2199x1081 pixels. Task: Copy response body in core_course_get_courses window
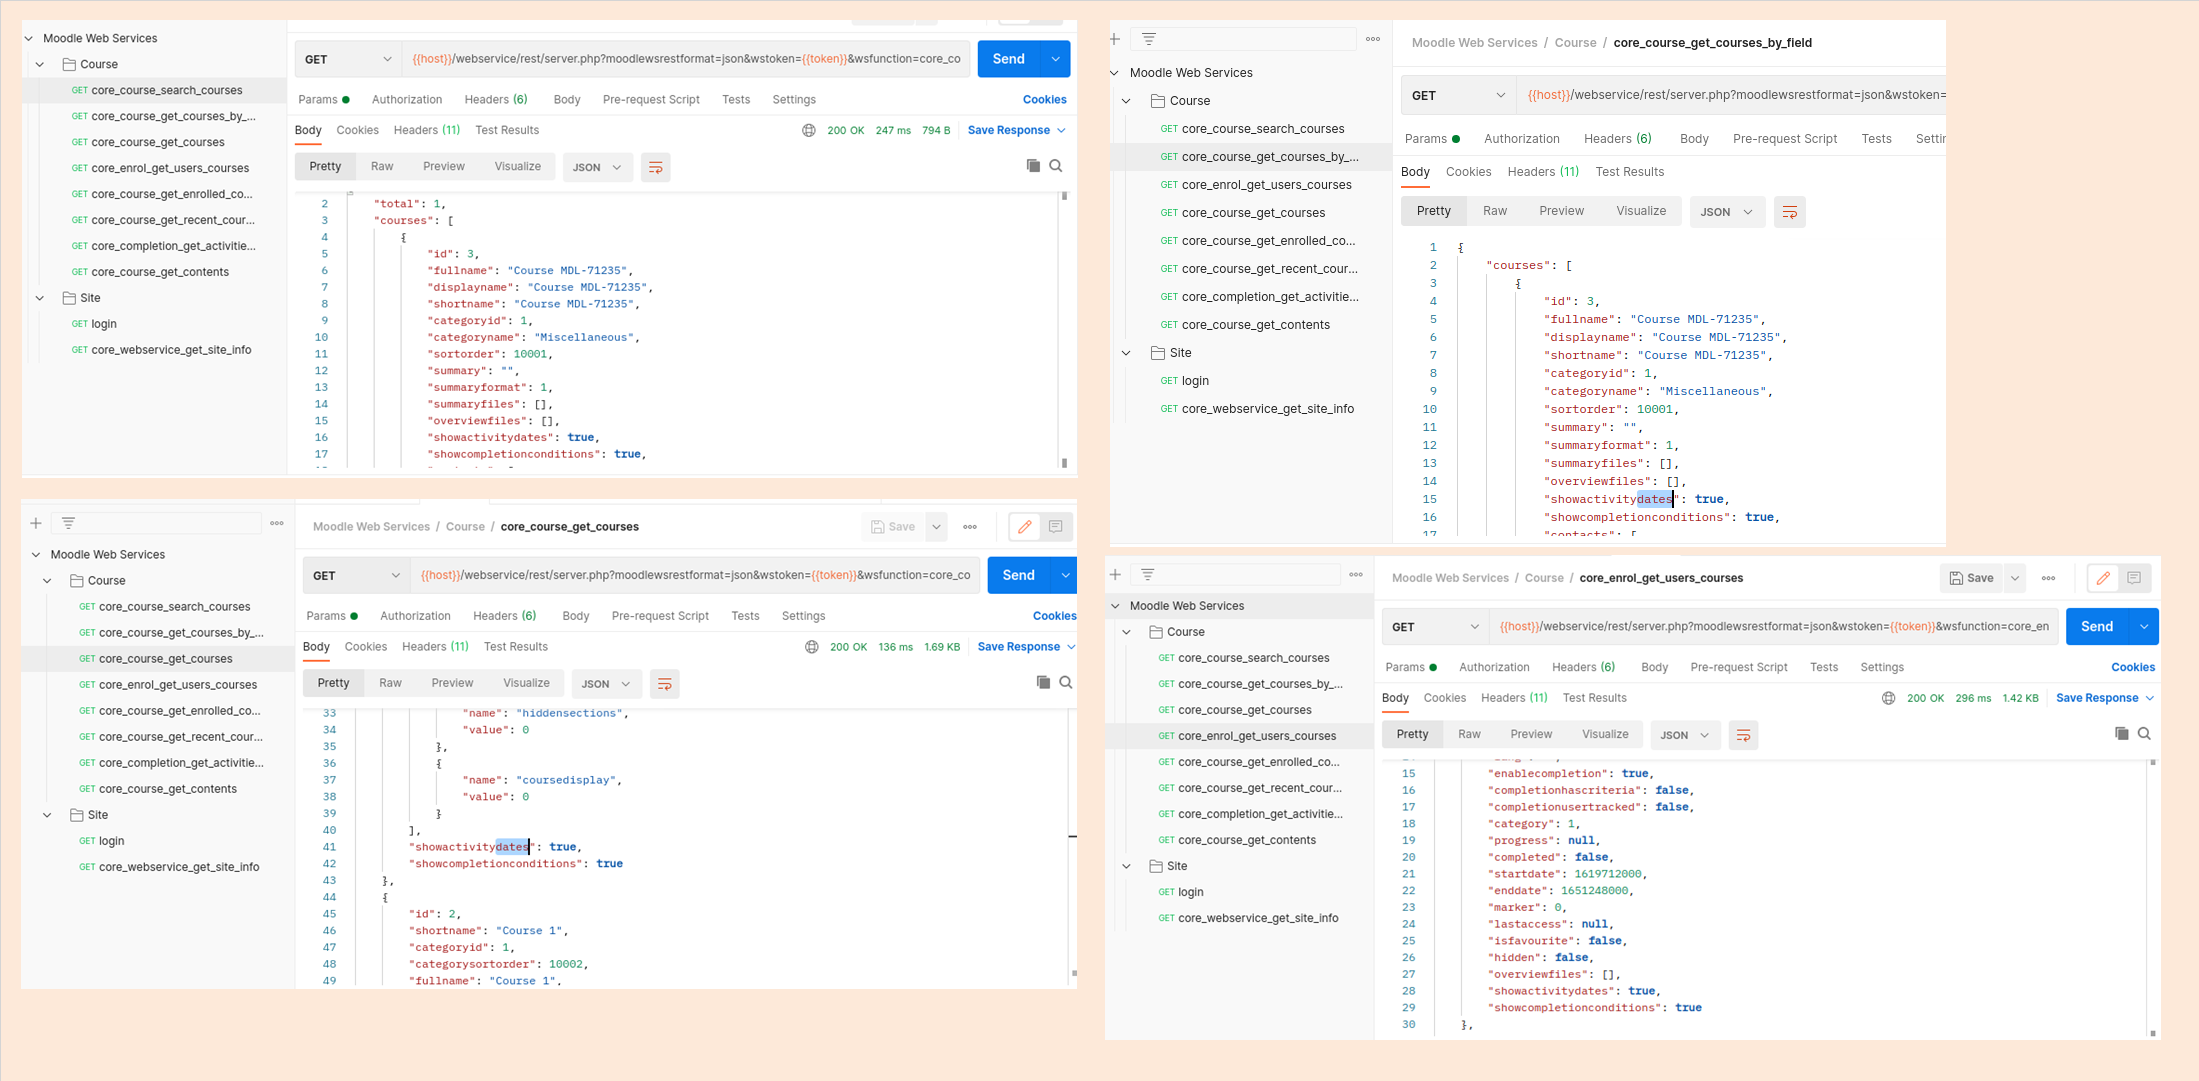coord(1043,682)
